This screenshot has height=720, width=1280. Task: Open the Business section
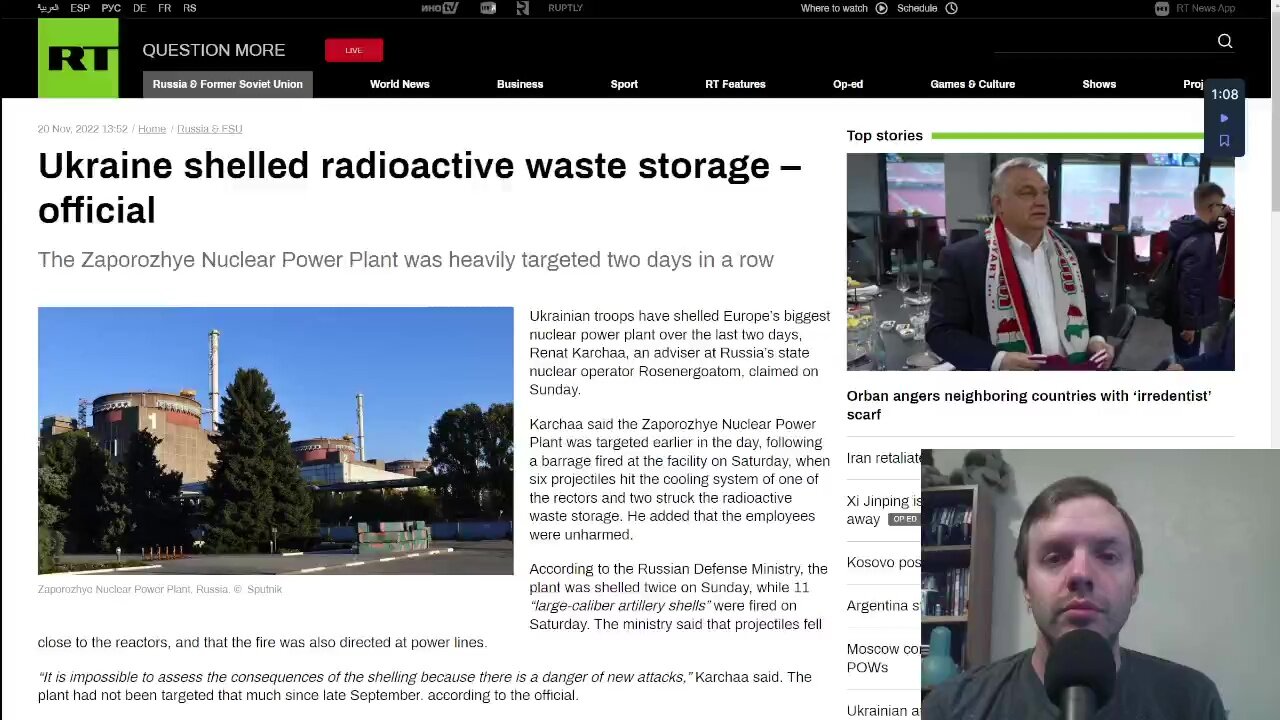point(520,84)
